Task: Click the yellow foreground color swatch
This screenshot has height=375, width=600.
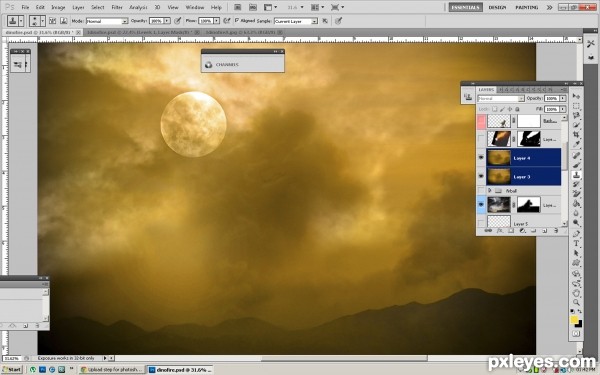Action: [x=574, y=320]
